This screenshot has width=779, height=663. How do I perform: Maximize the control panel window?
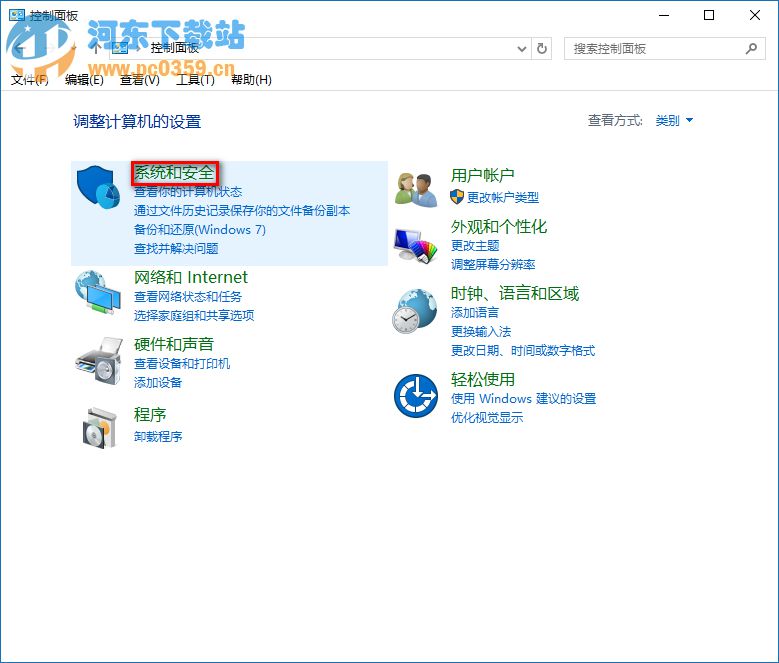click(x=709, y=15)
